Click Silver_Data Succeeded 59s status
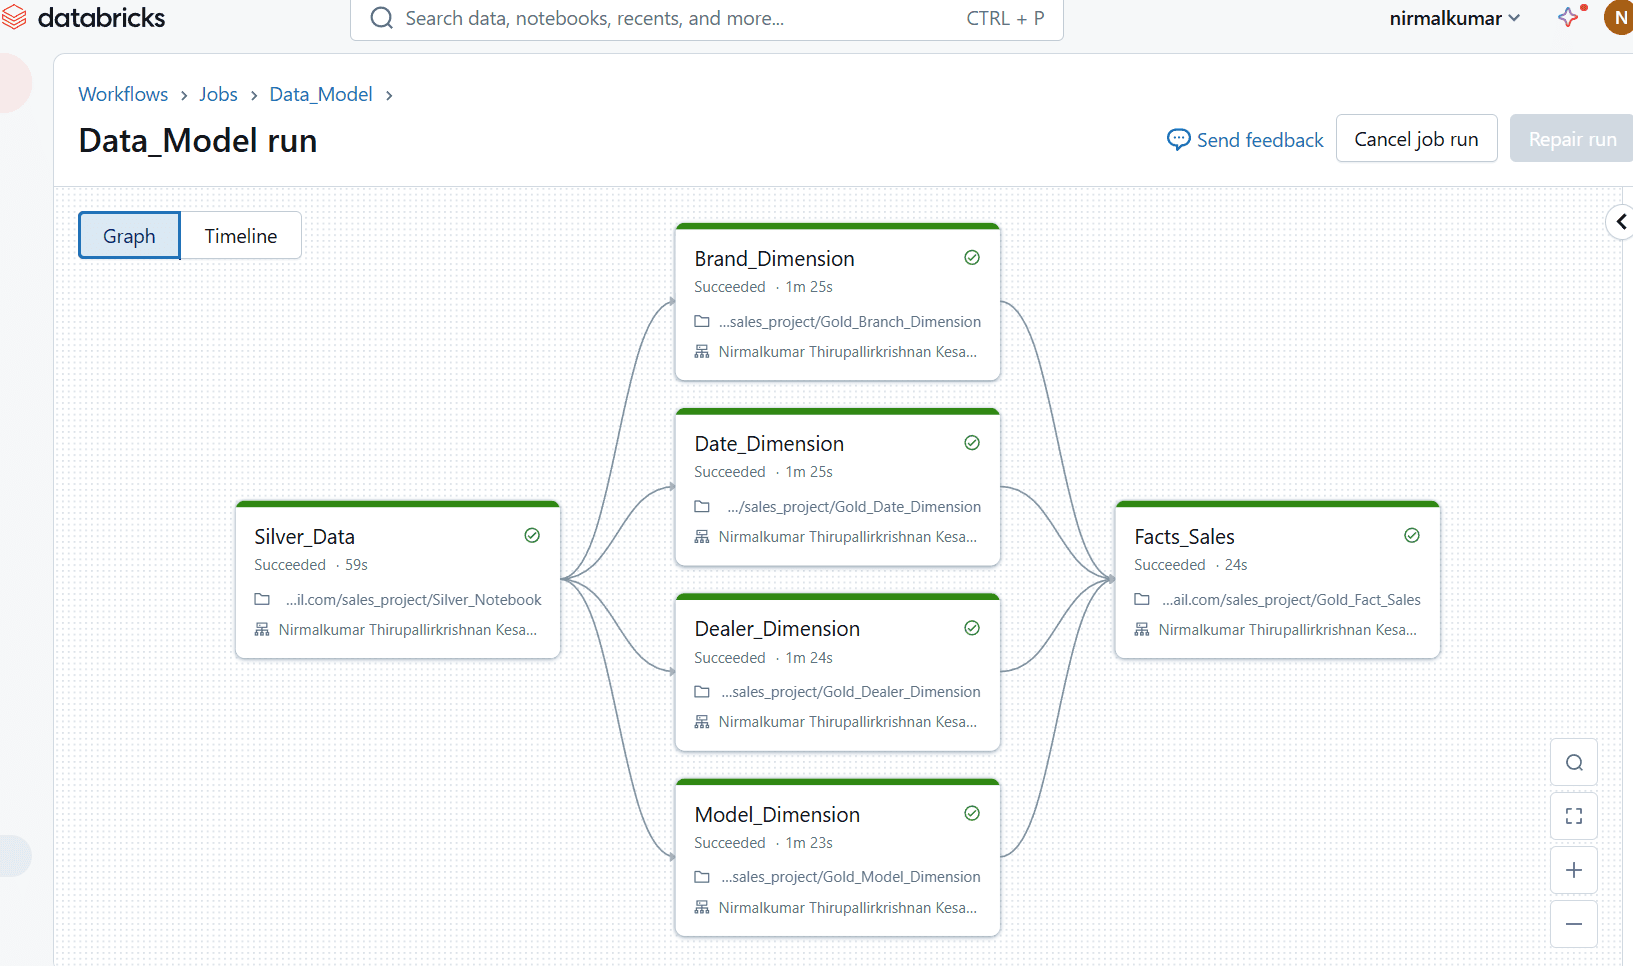The height and width of the screenshot is (966, 1633). 311,565
